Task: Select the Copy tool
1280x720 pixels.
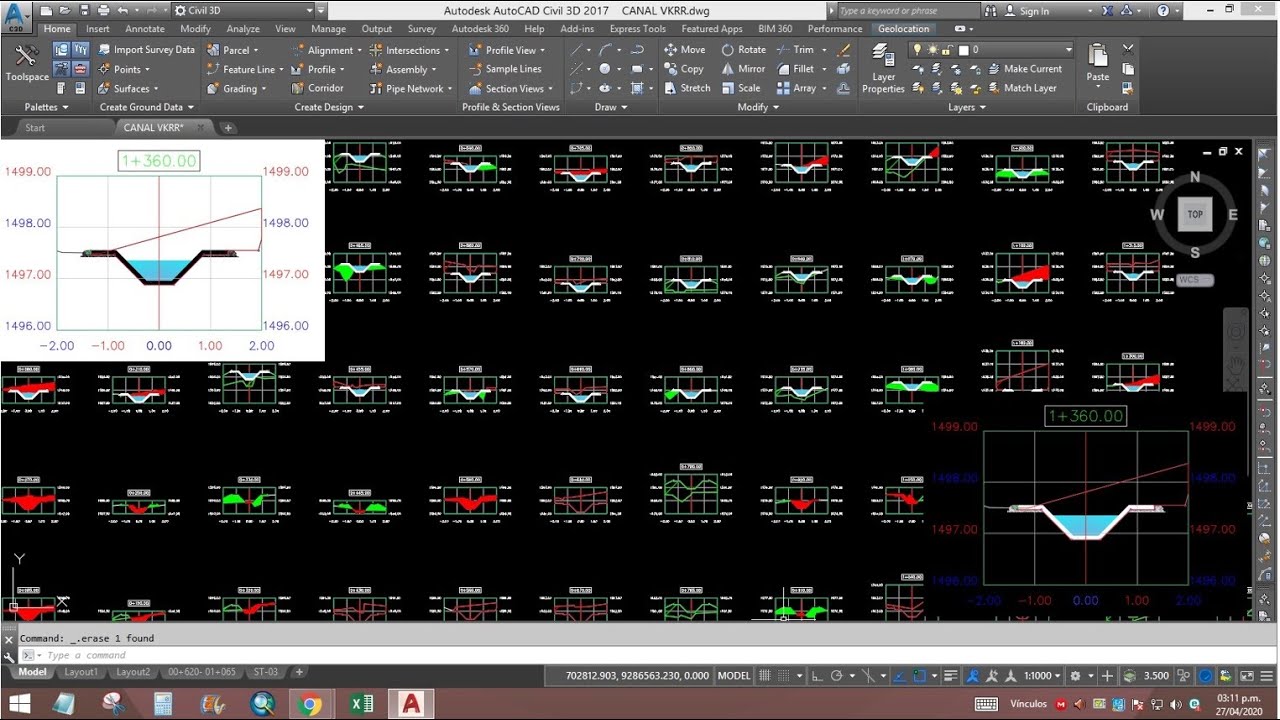Action: [684, 69]
